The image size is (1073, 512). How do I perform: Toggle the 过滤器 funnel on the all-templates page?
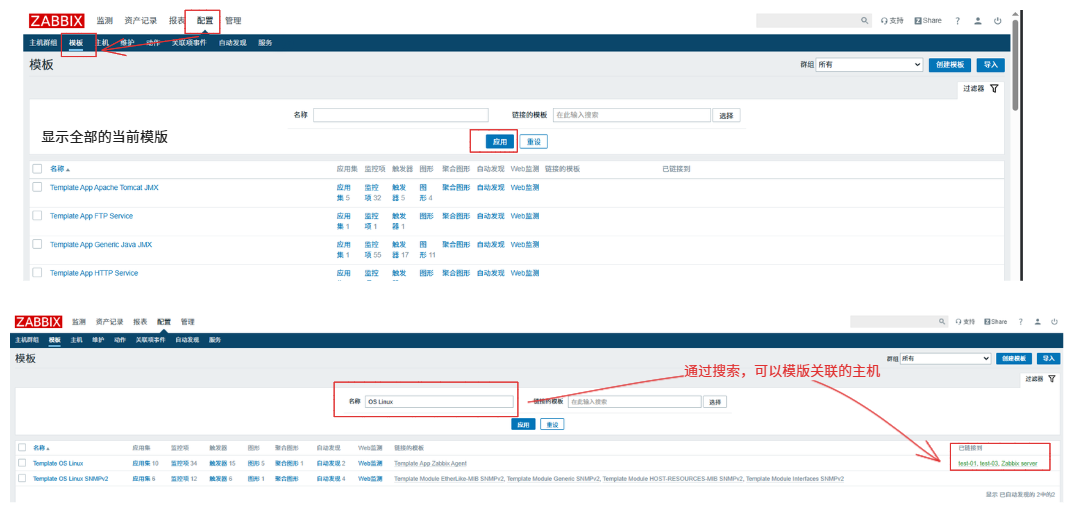(x=994, y=88)
